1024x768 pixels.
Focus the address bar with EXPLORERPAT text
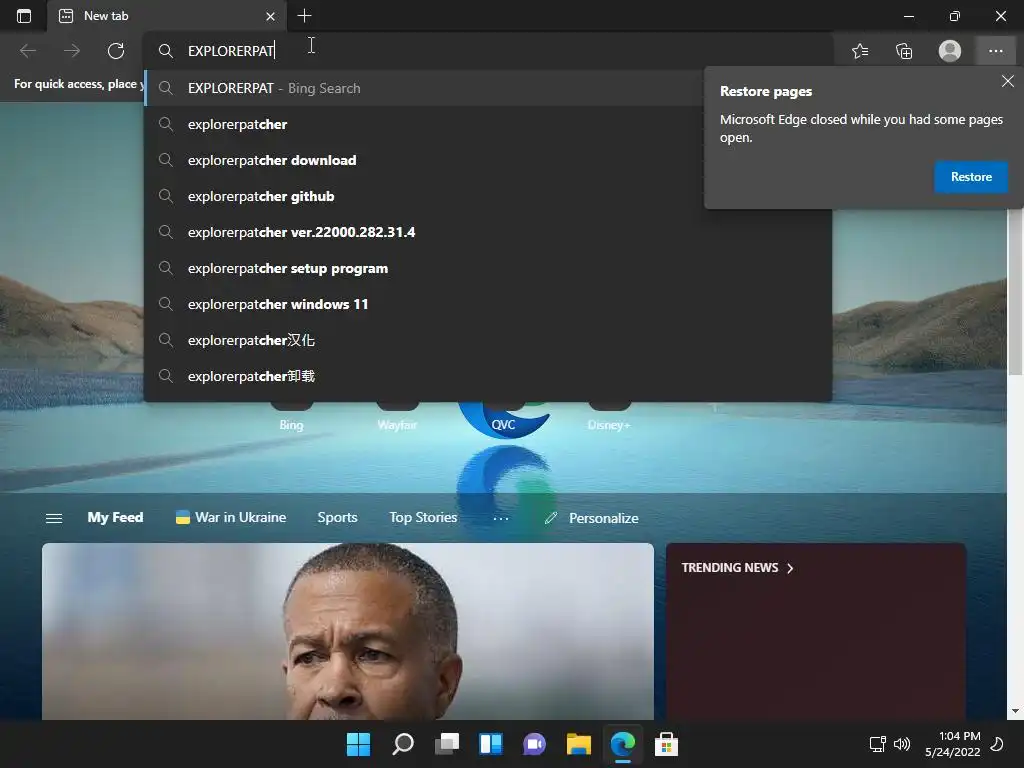coord(488,51)
